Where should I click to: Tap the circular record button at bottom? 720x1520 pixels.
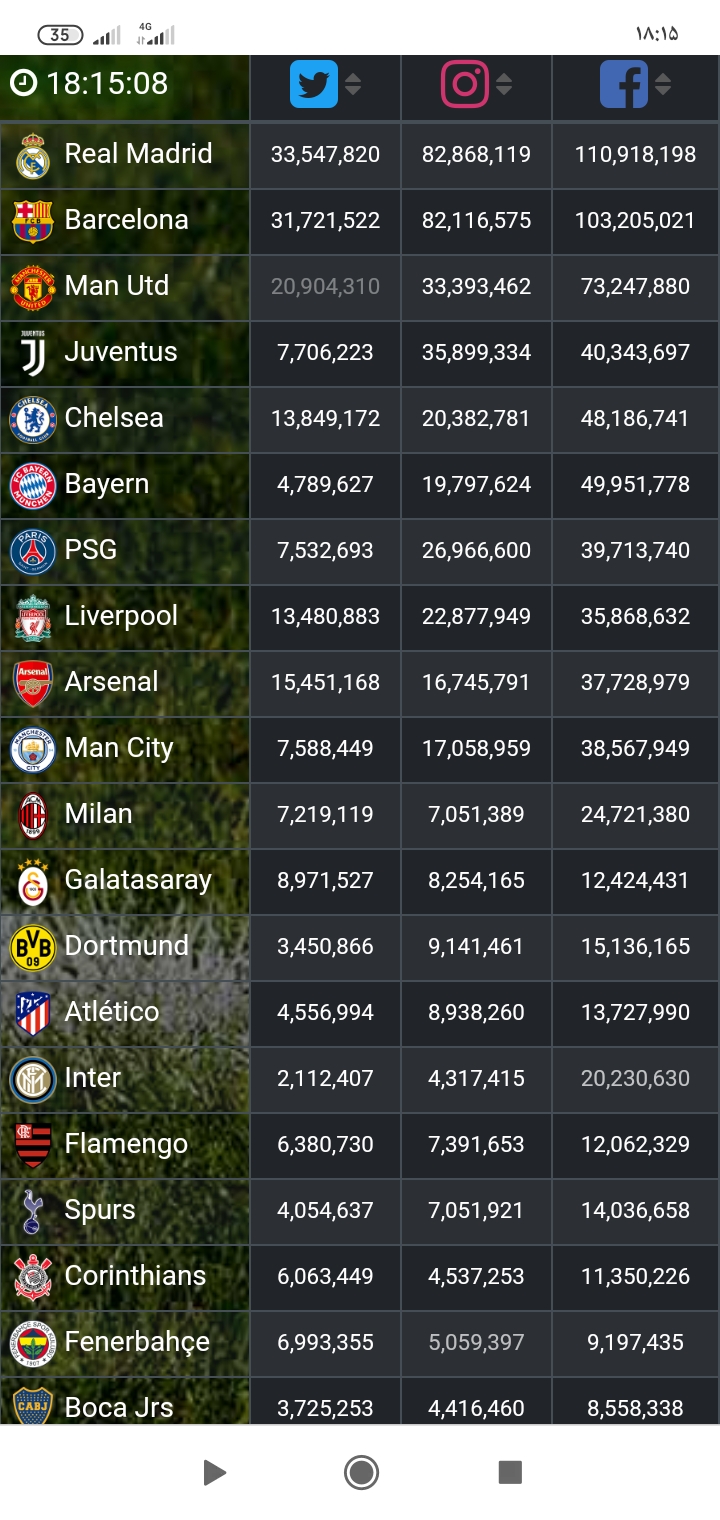(x=361, y=1472)
